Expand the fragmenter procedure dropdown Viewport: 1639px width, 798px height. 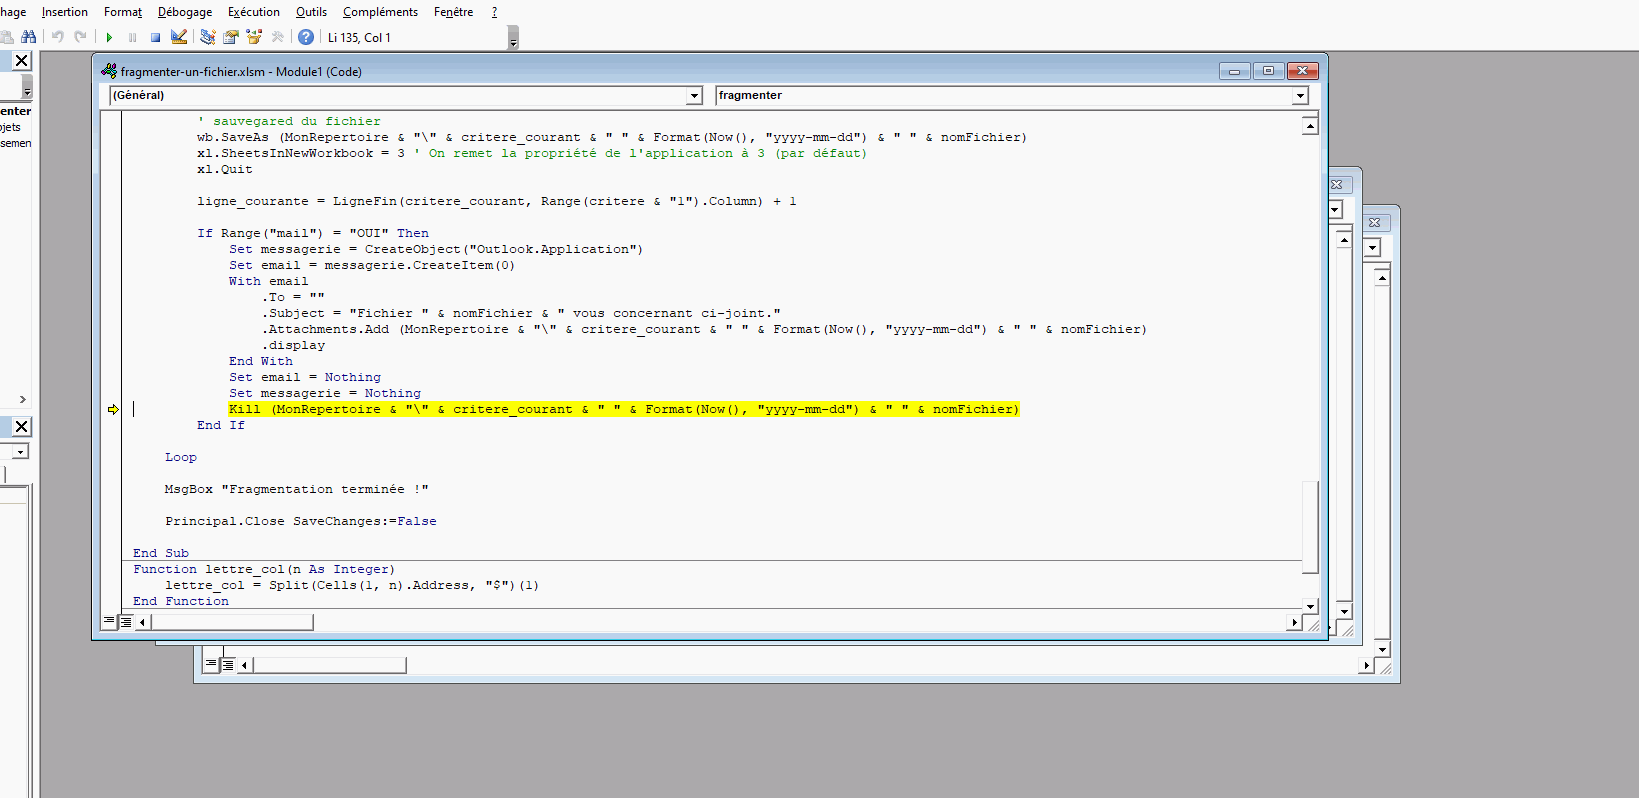pyautogui.click(x=1300, y=96)
